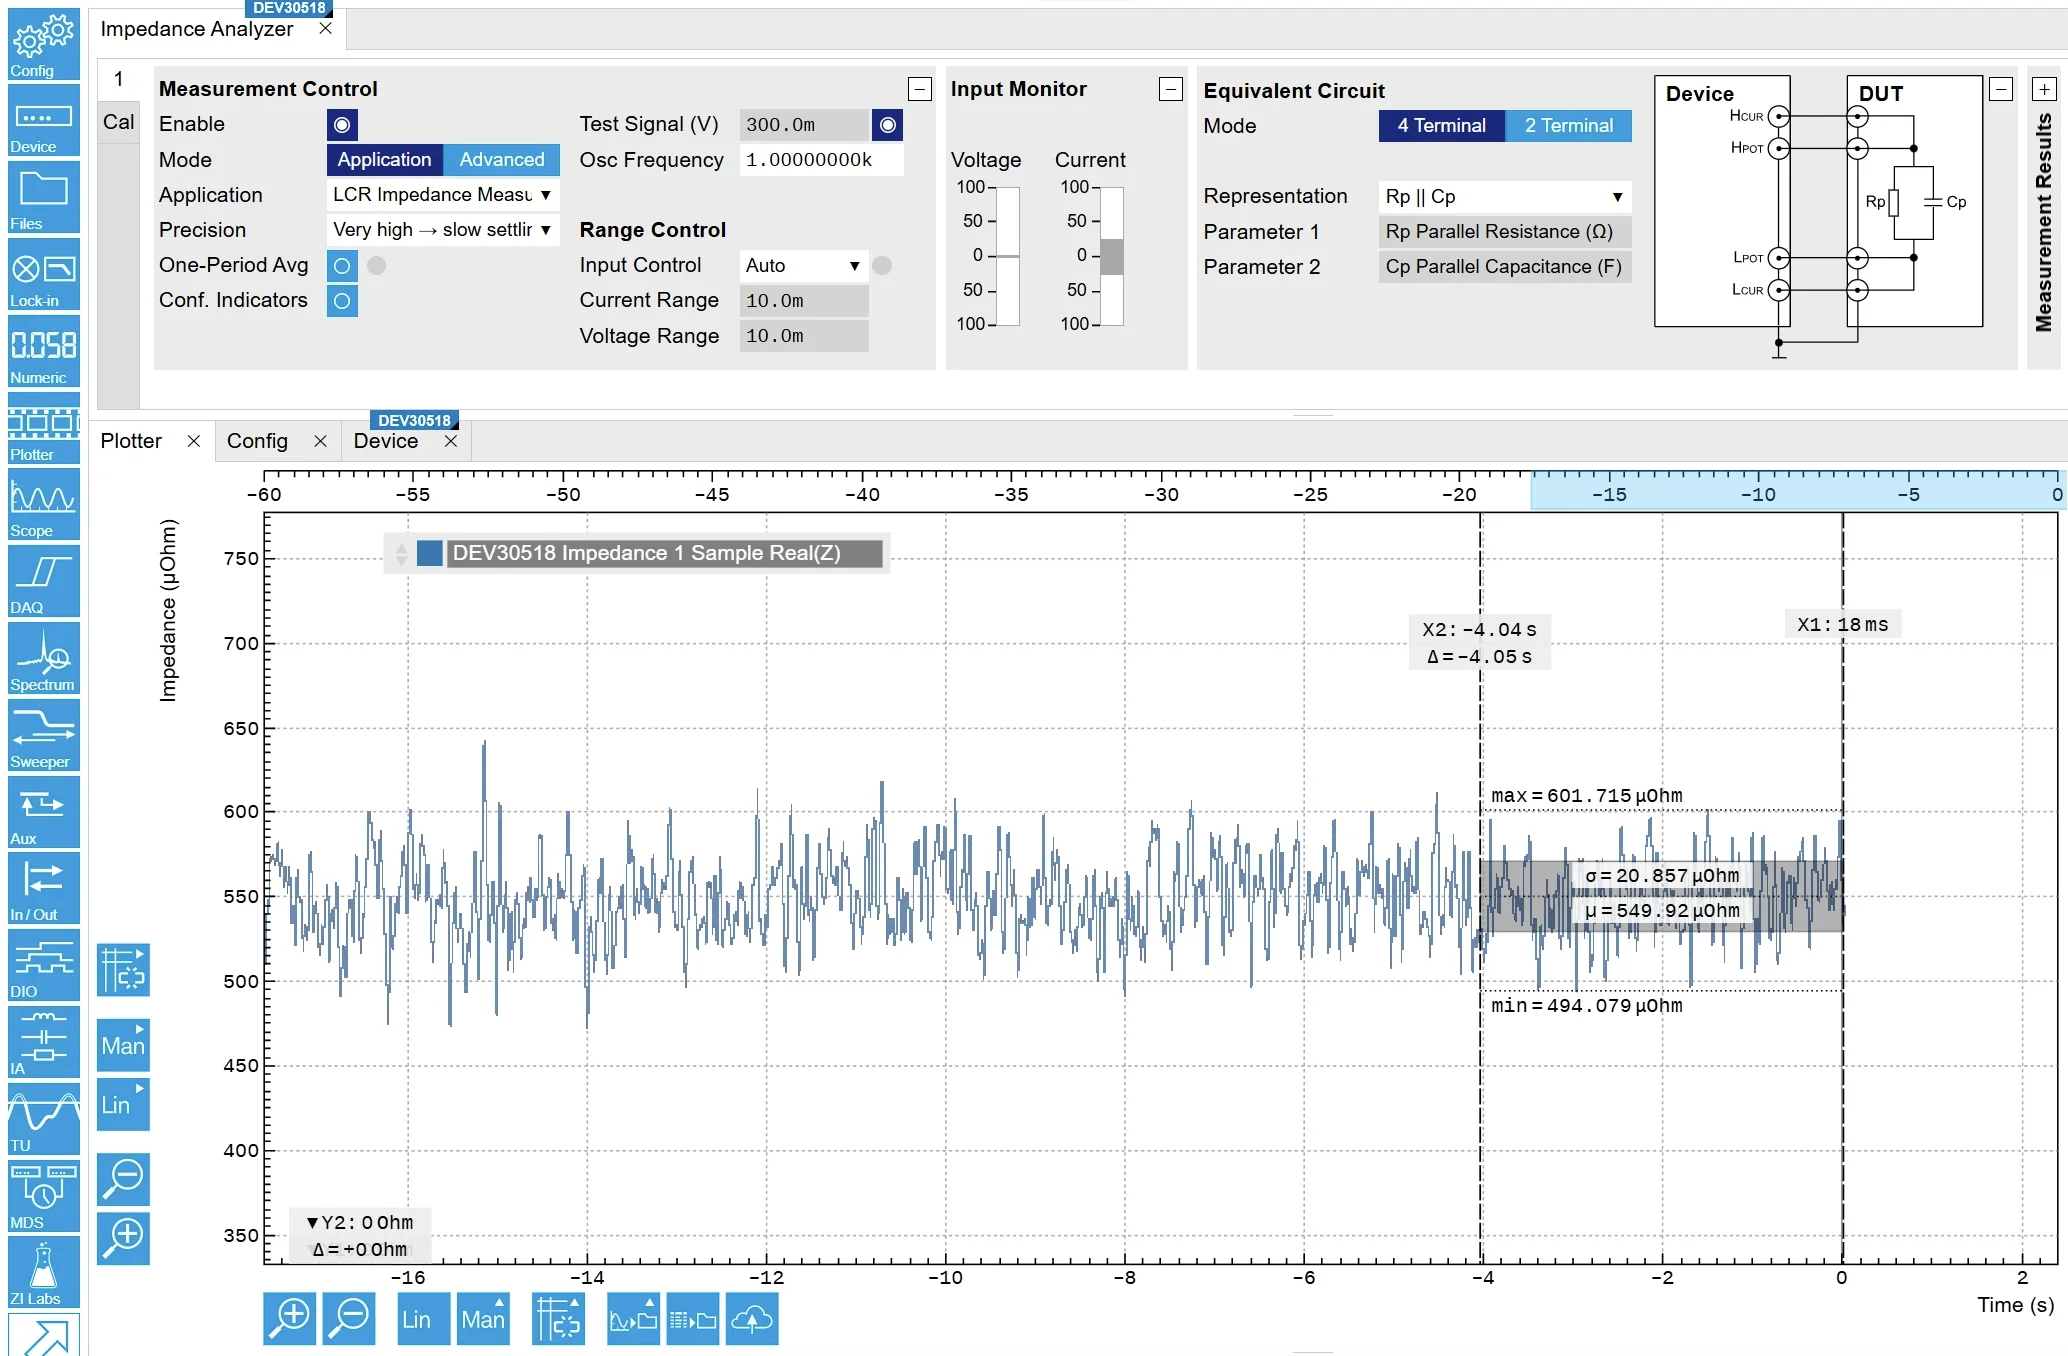The height and width of the screenshot is (1356, 2068).
Task: Click the vertical Lin scale button
Action: tap(123, 1104)
